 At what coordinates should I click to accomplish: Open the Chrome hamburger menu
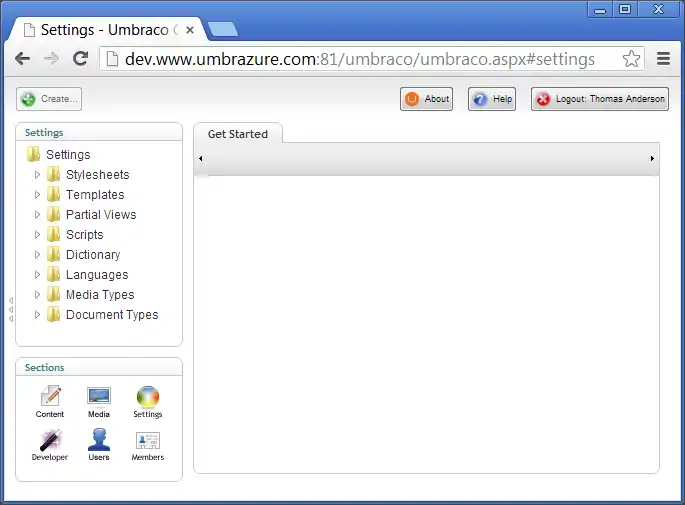click(663, 59)
